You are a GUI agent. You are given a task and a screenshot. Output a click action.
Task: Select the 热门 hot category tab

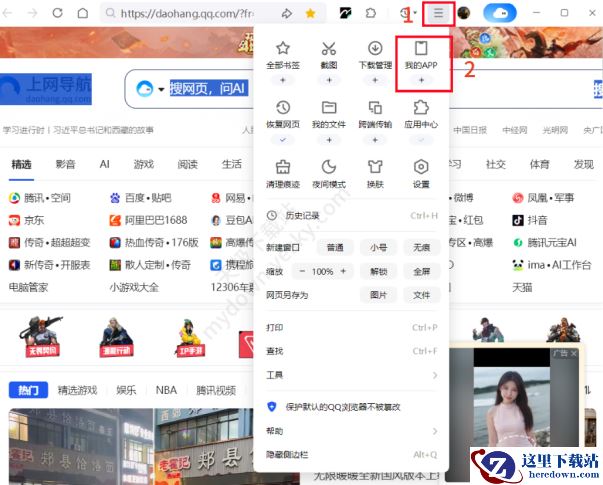tap(28, 390)
